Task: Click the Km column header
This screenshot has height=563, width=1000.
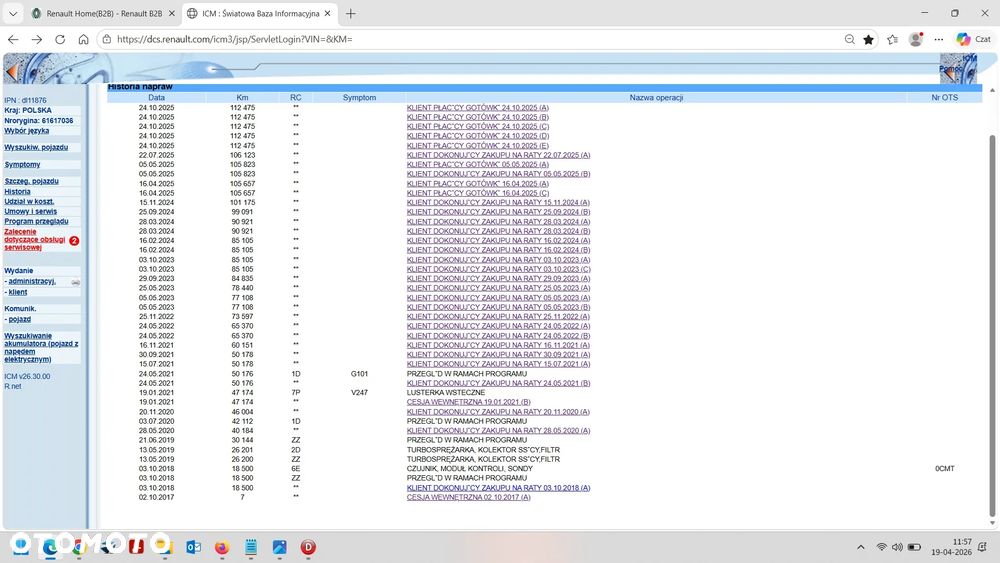Action: point(242,98)
